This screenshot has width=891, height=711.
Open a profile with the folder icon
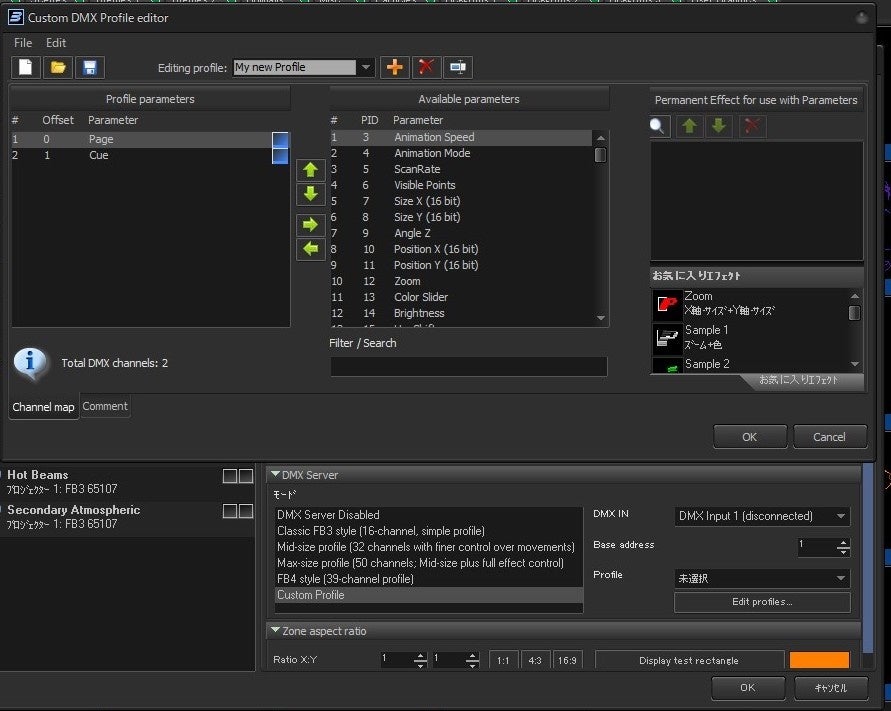[58, 68]
